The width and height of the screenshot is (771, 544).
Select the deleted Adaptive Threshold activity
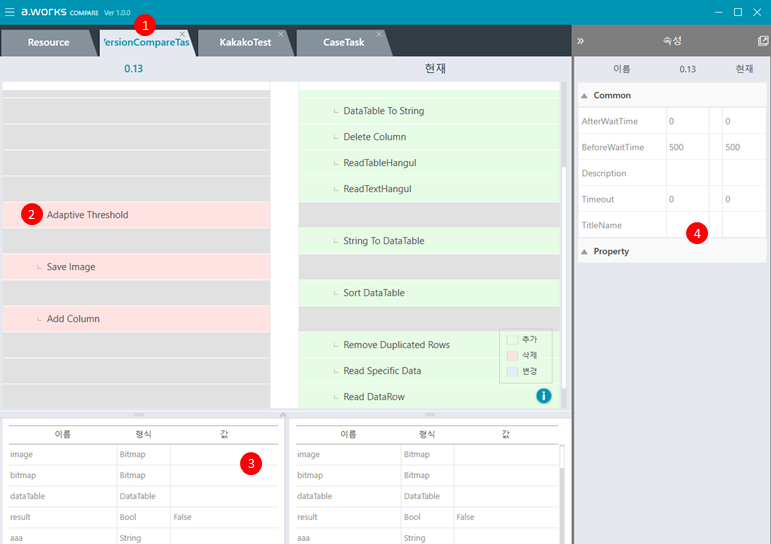[87, 215]
